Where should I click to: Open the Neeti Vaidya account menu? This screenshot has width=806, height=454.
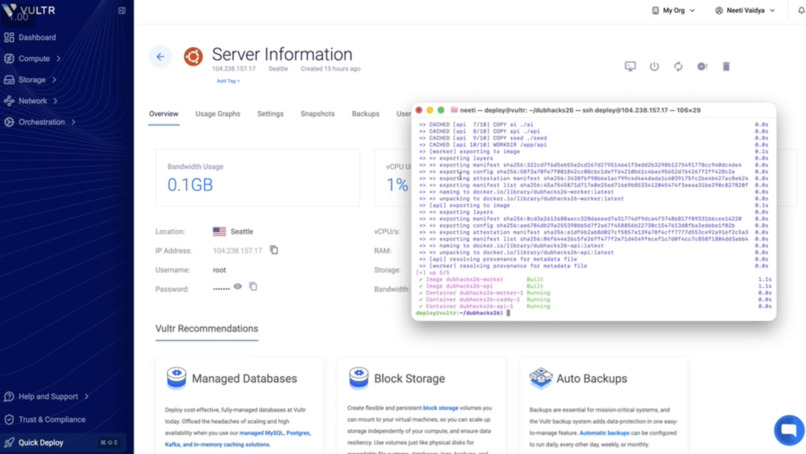[745, 10]
